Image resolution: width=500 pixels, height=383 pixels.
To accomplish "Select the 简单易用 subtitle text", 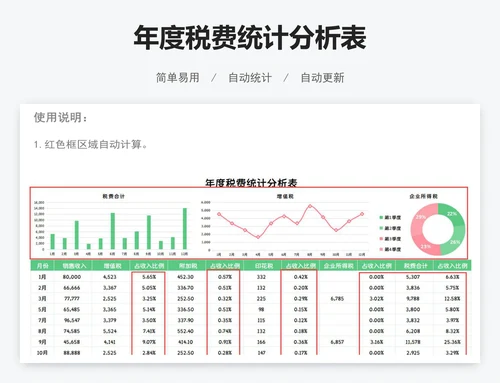I will tap(178, 78).
